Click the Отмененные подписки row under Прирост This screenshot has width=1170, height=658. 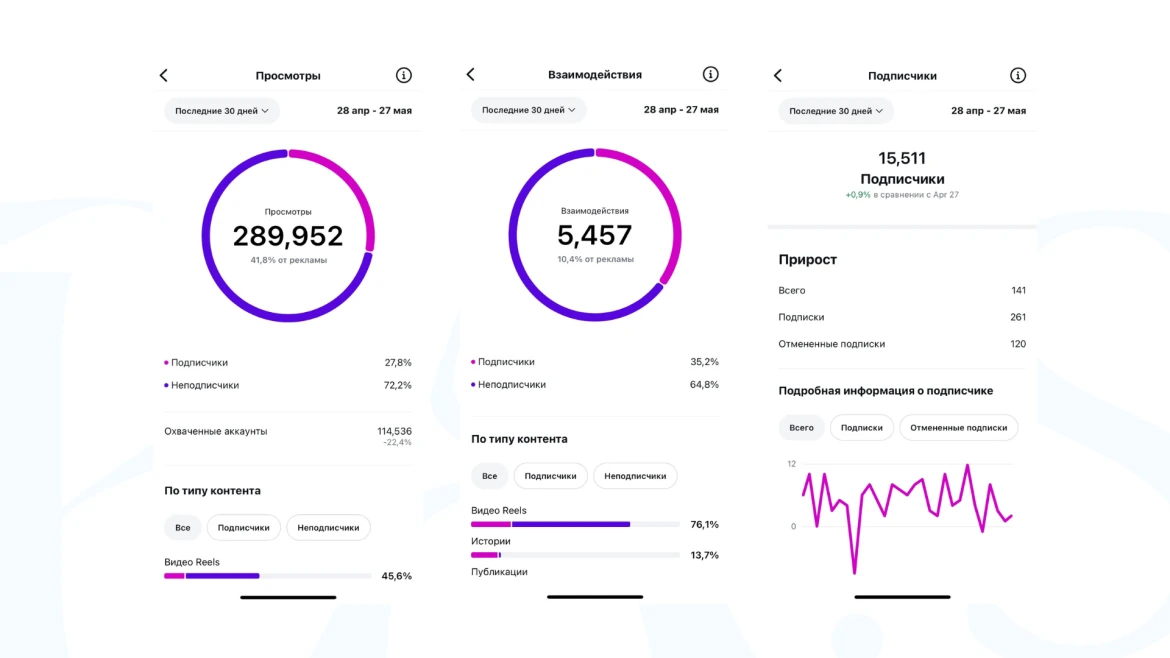(x=902, y=344)
